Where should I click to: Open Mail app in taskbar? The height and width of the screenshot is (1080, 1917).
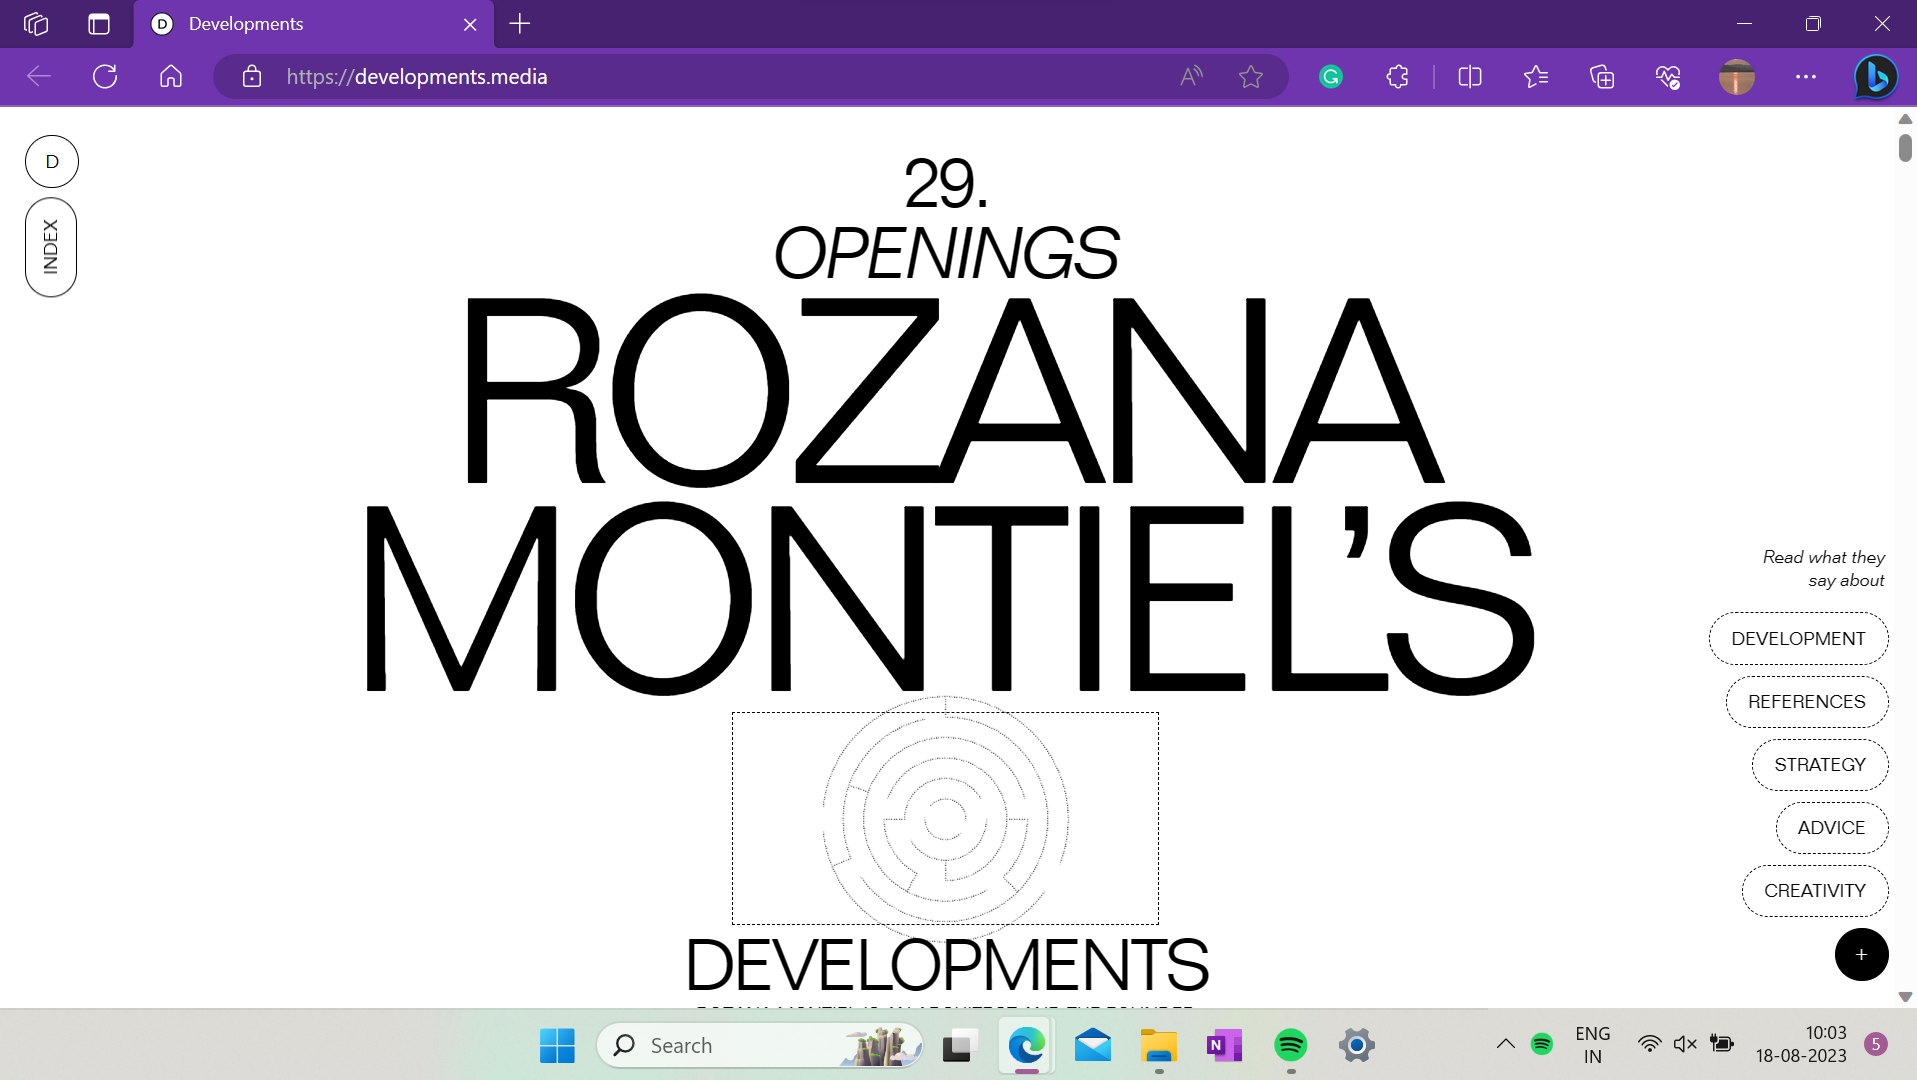click(x=1092, y=1046)
